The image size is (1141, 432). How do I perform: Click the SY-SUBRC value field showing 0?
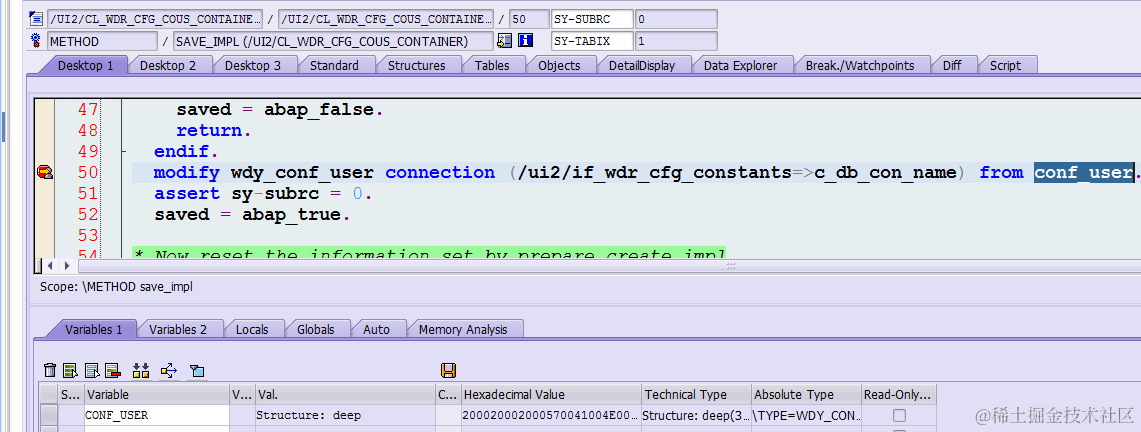(x=676, y=19)
